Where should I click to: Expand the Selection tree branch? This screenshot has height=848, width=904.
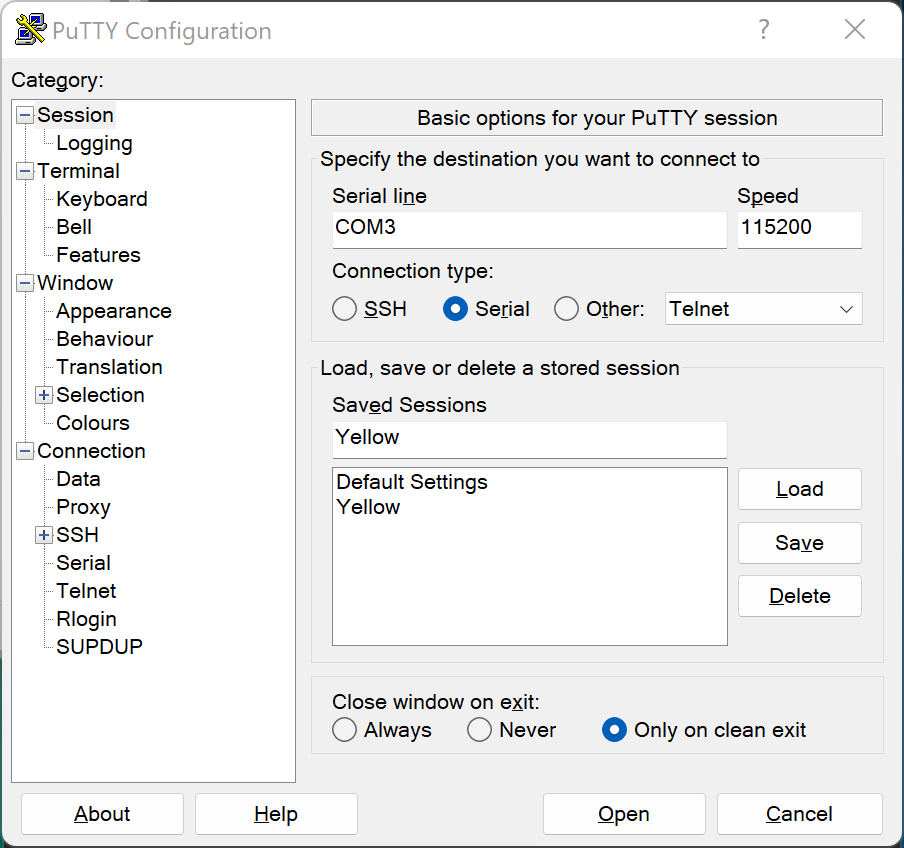(x=43, y=395)
